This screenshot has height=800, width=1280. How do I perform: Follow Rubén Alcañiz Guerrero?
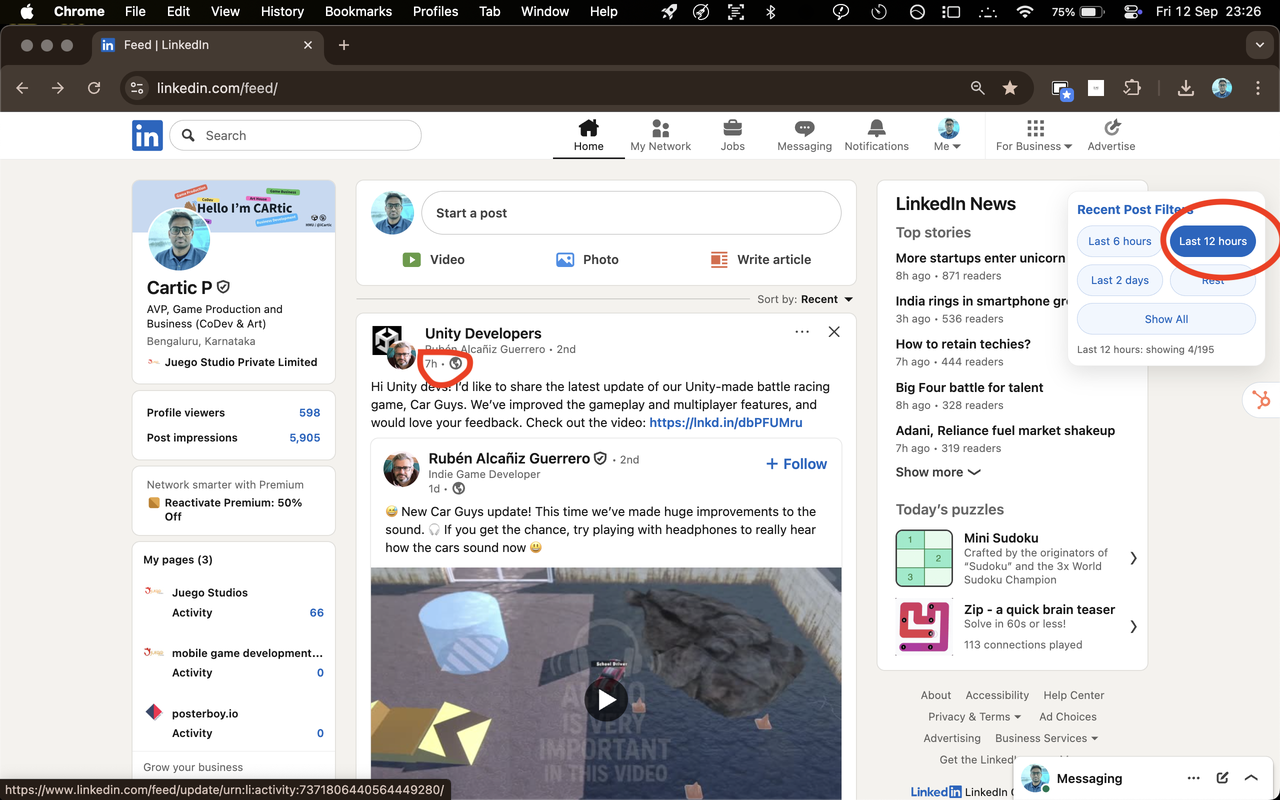(x=796, y=464)
